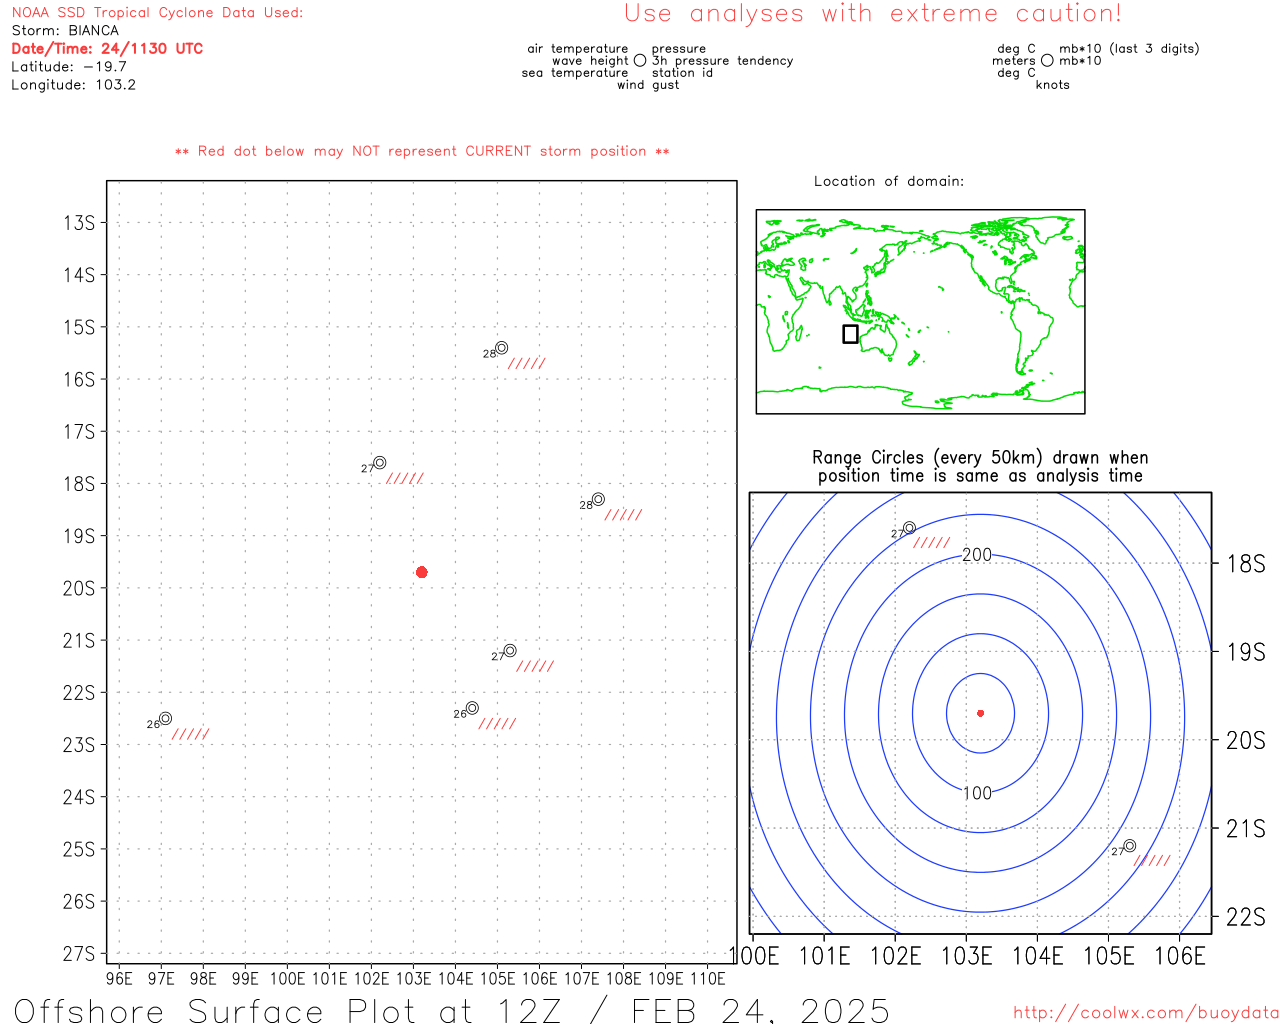
Task: Click the '3h pressure tendency' legend label
Action: pyautogui.click(x=722, y=61)
